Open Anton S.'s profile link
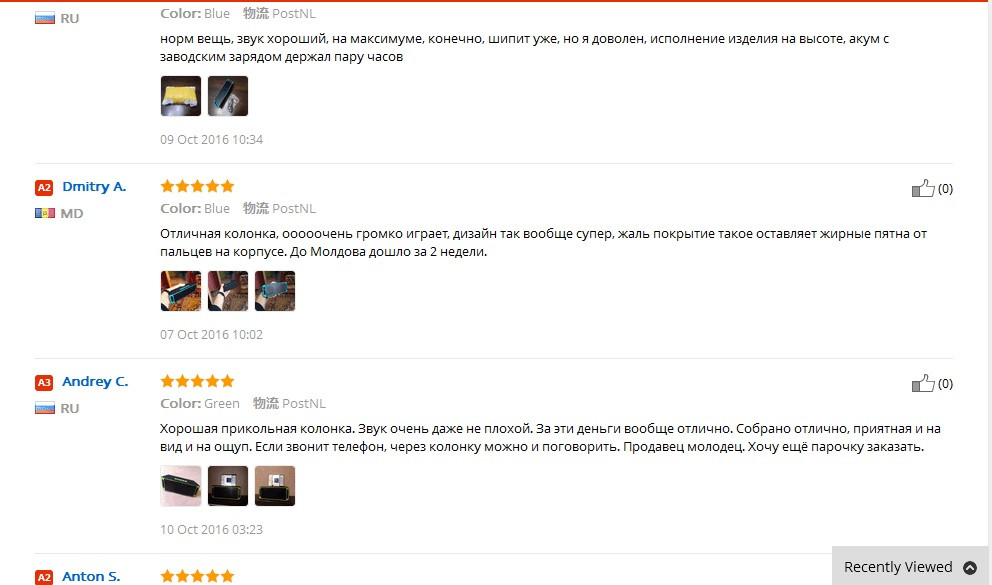Viewport: 992px width, 585px height. click(x=91, y=576)
